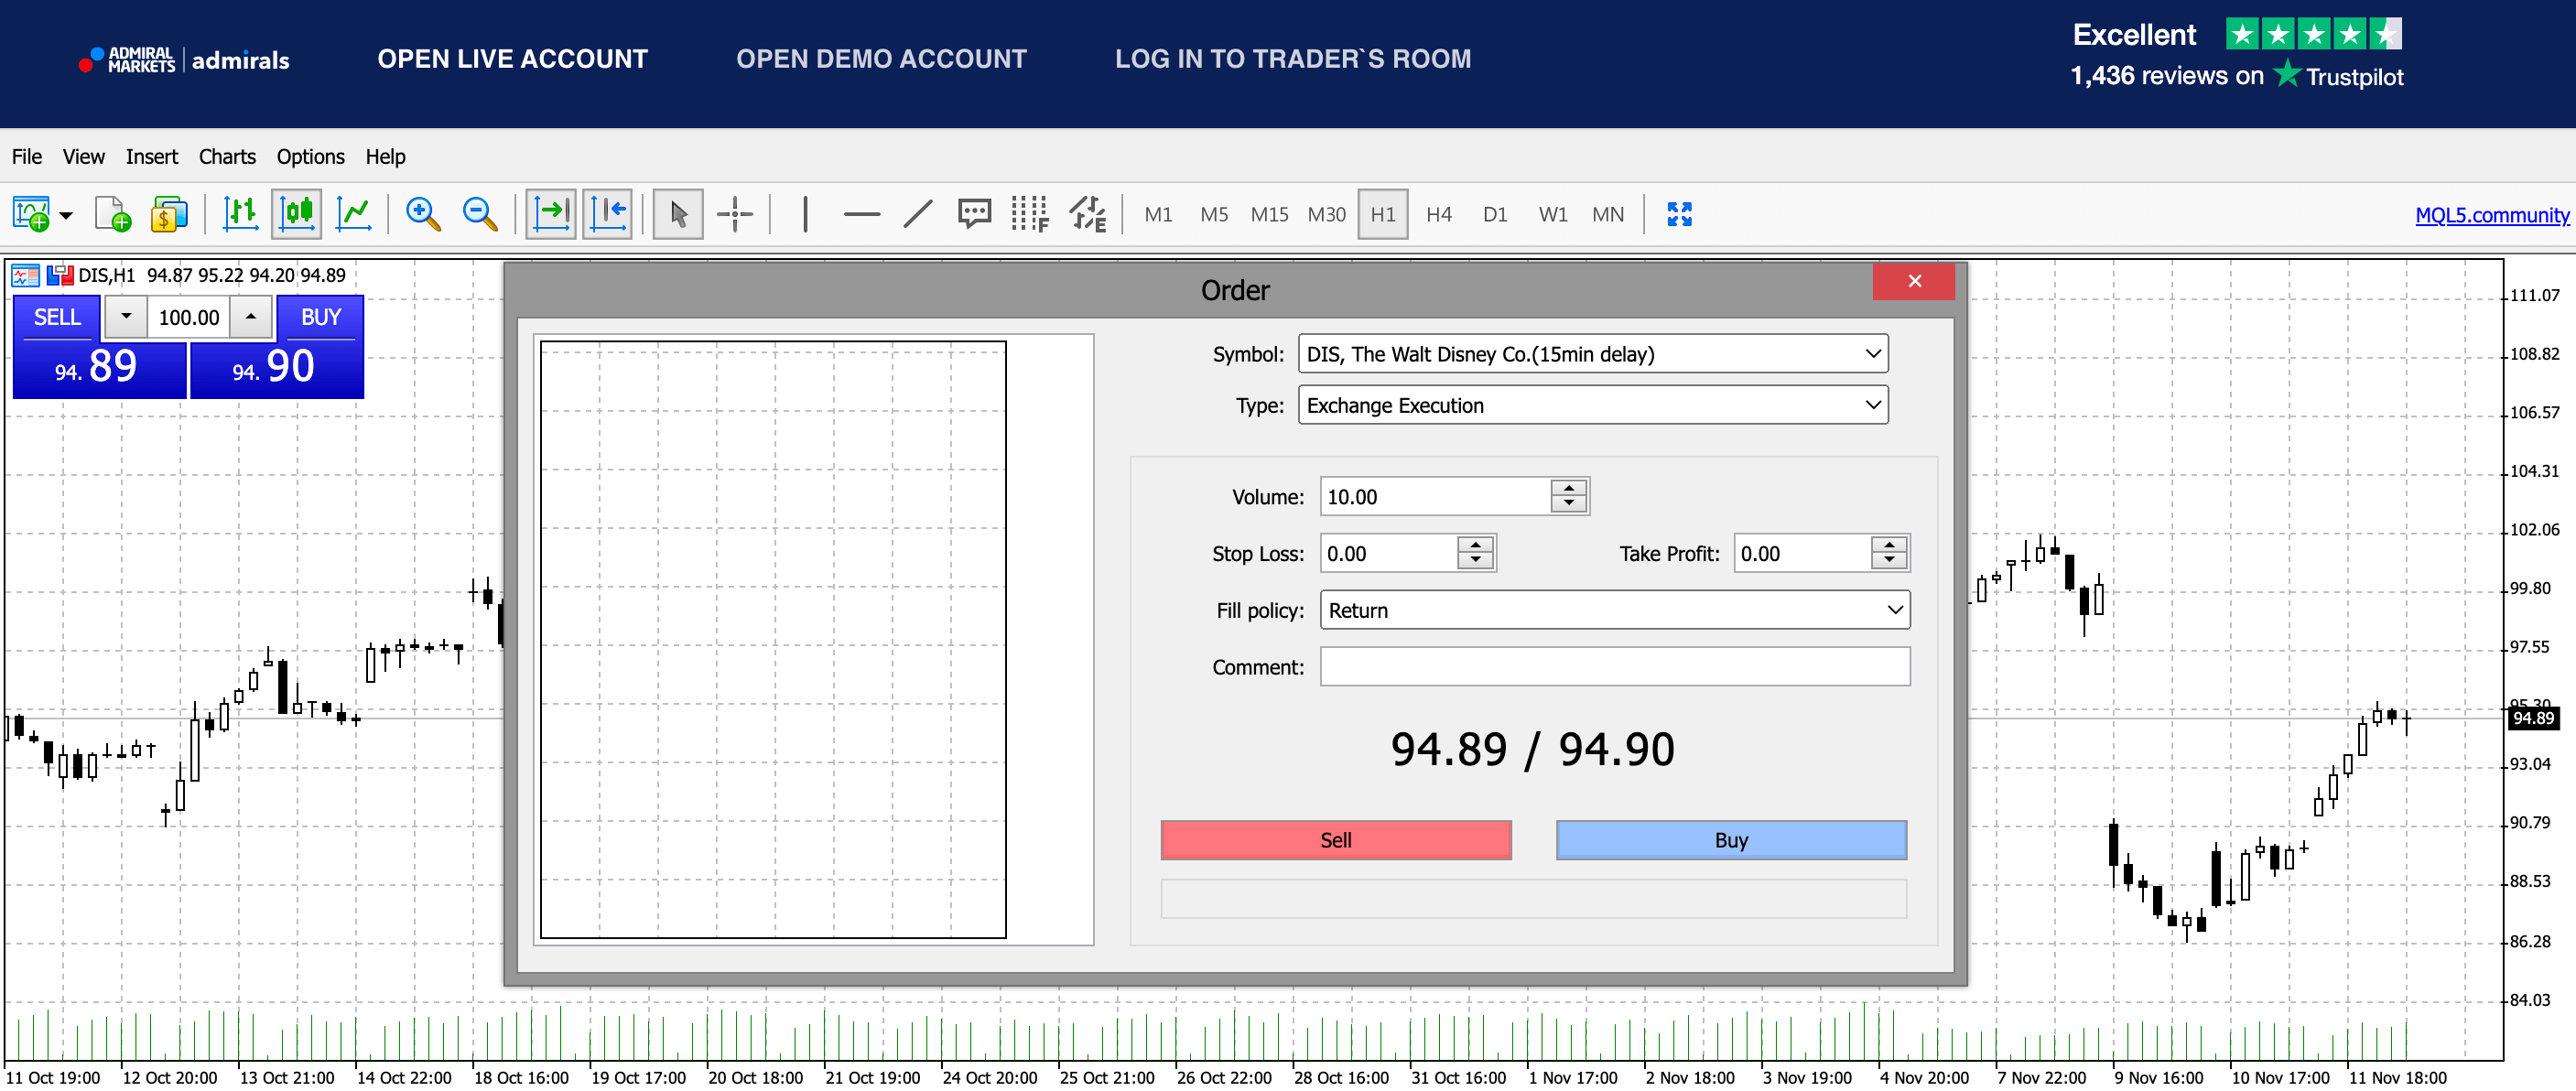Switch timeframe to M5
2576x1091 pixels.
pyautogui.click(x=1214, y=214)
